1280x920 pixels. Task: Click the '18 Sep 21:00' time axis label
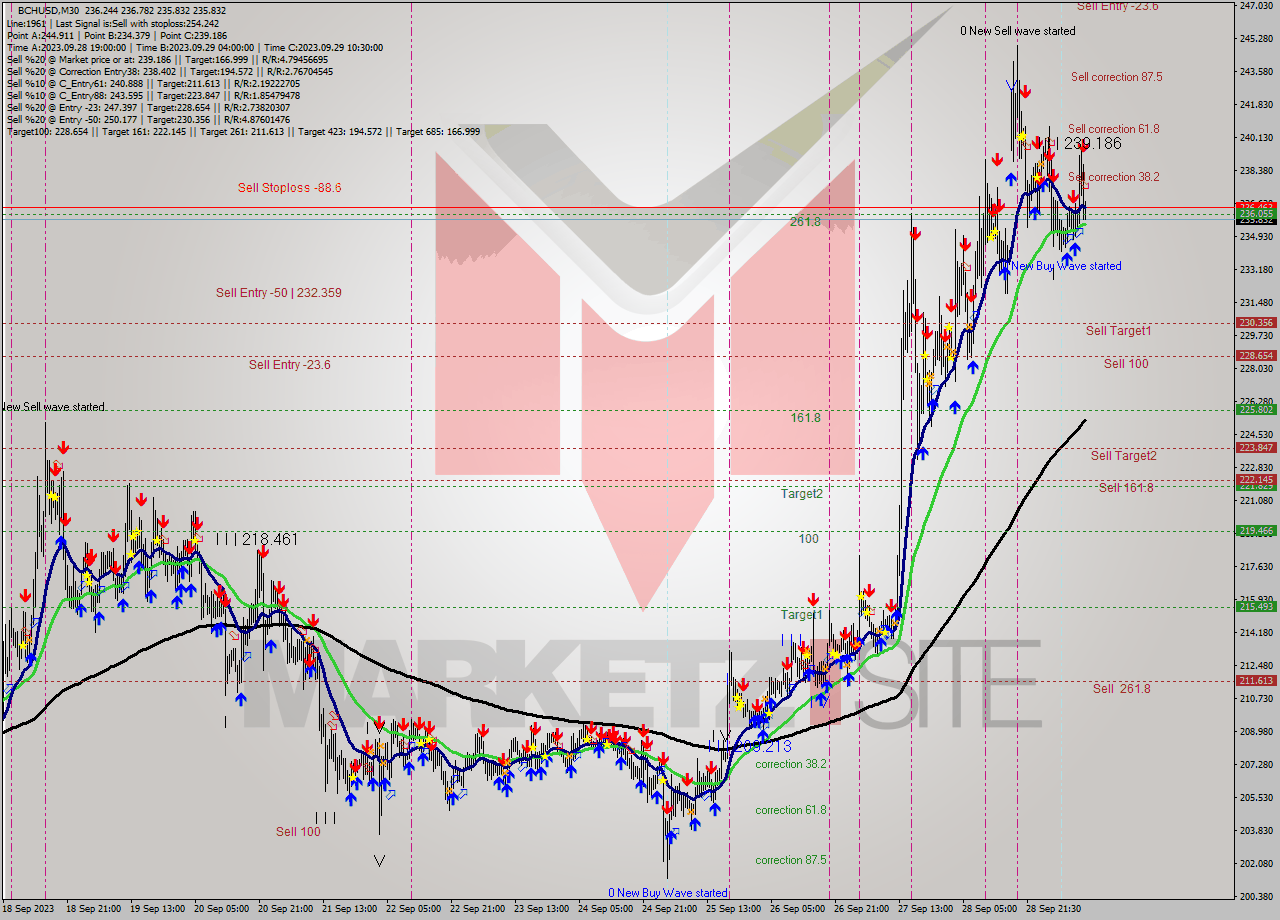(93, 909)
